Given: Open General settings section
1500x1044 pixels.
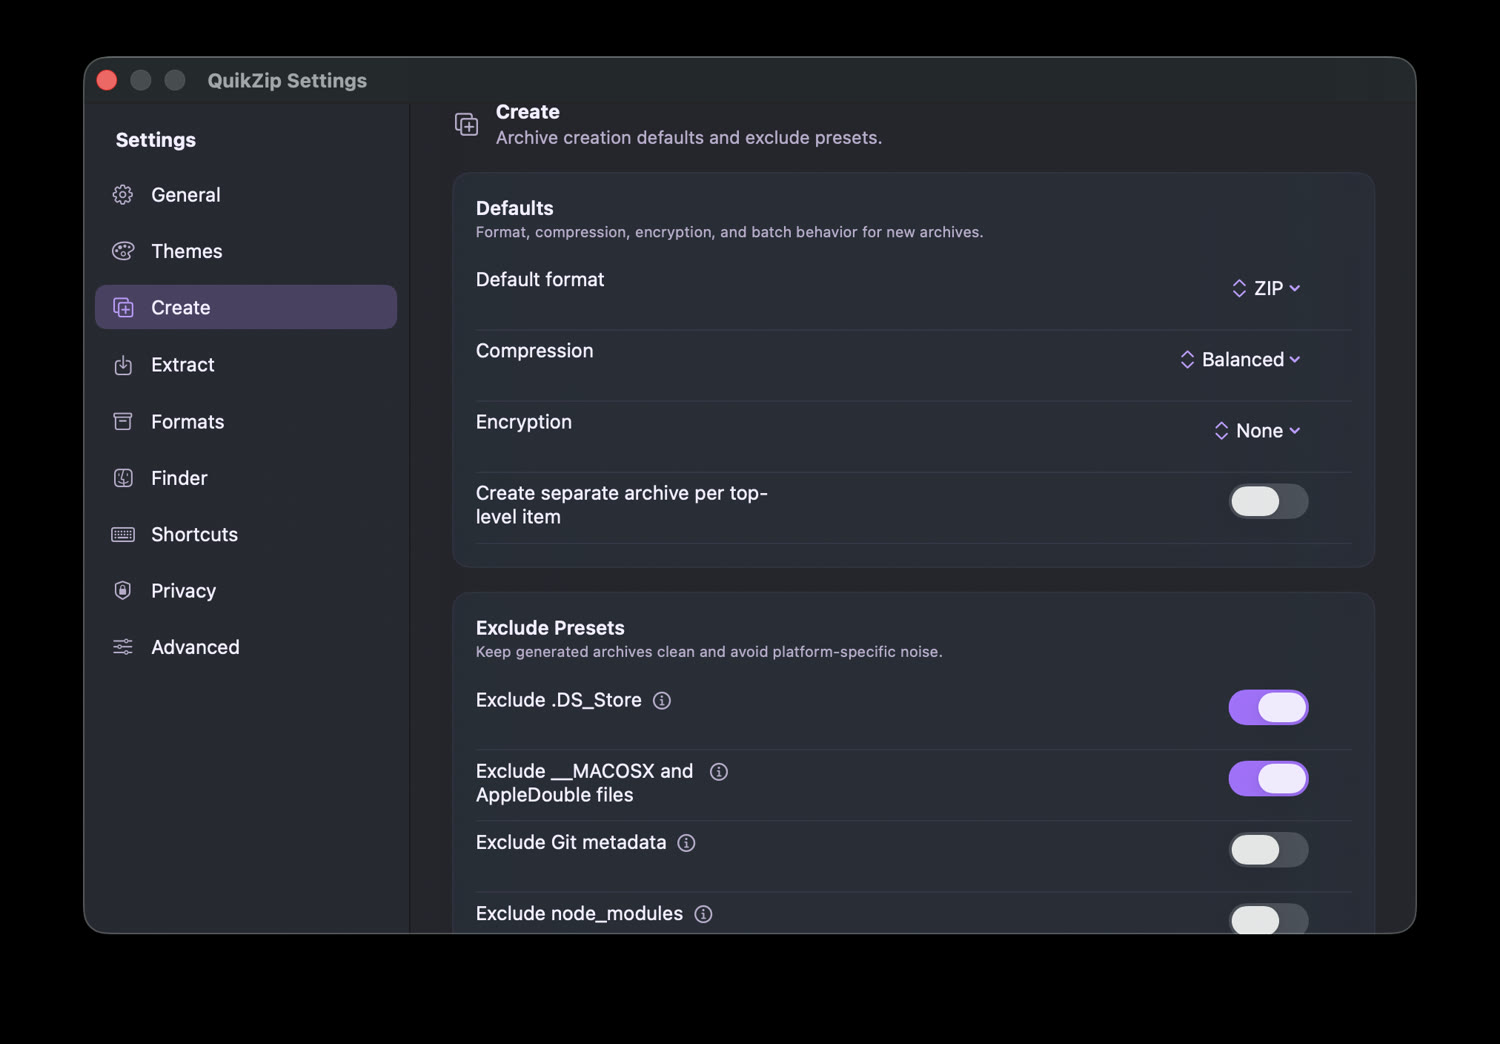Looking at the screenshot, I should [x=246, y=195].
